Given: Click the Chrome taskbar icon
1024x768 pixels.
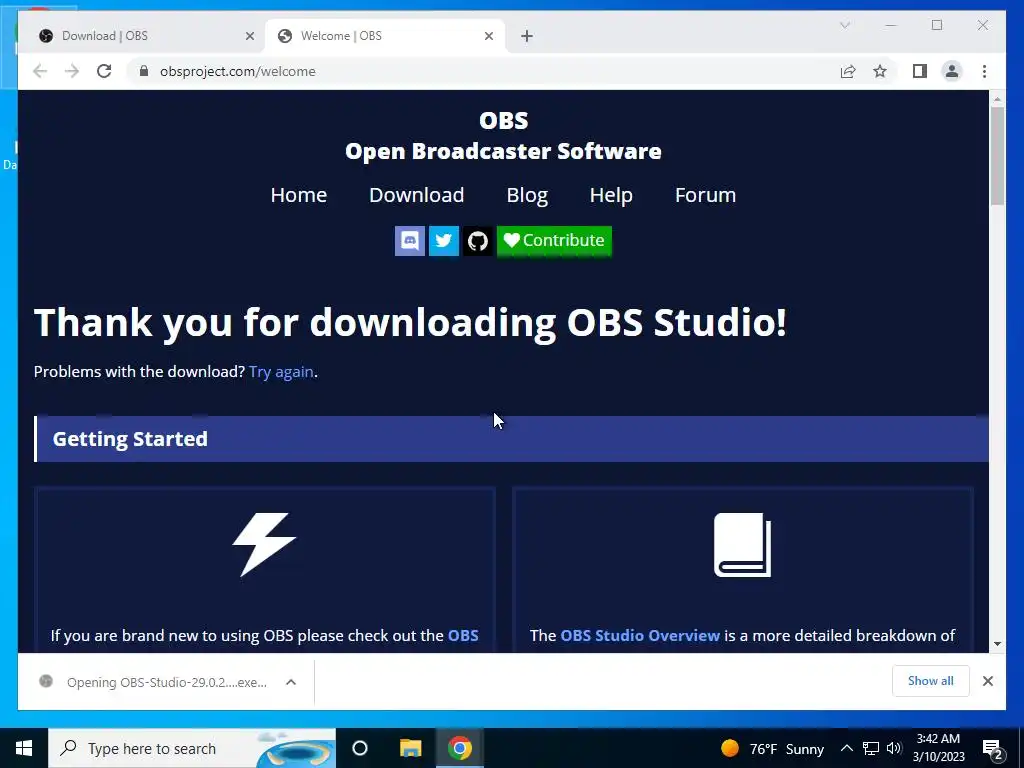Looking at the screenshot, I should [460, 748].
